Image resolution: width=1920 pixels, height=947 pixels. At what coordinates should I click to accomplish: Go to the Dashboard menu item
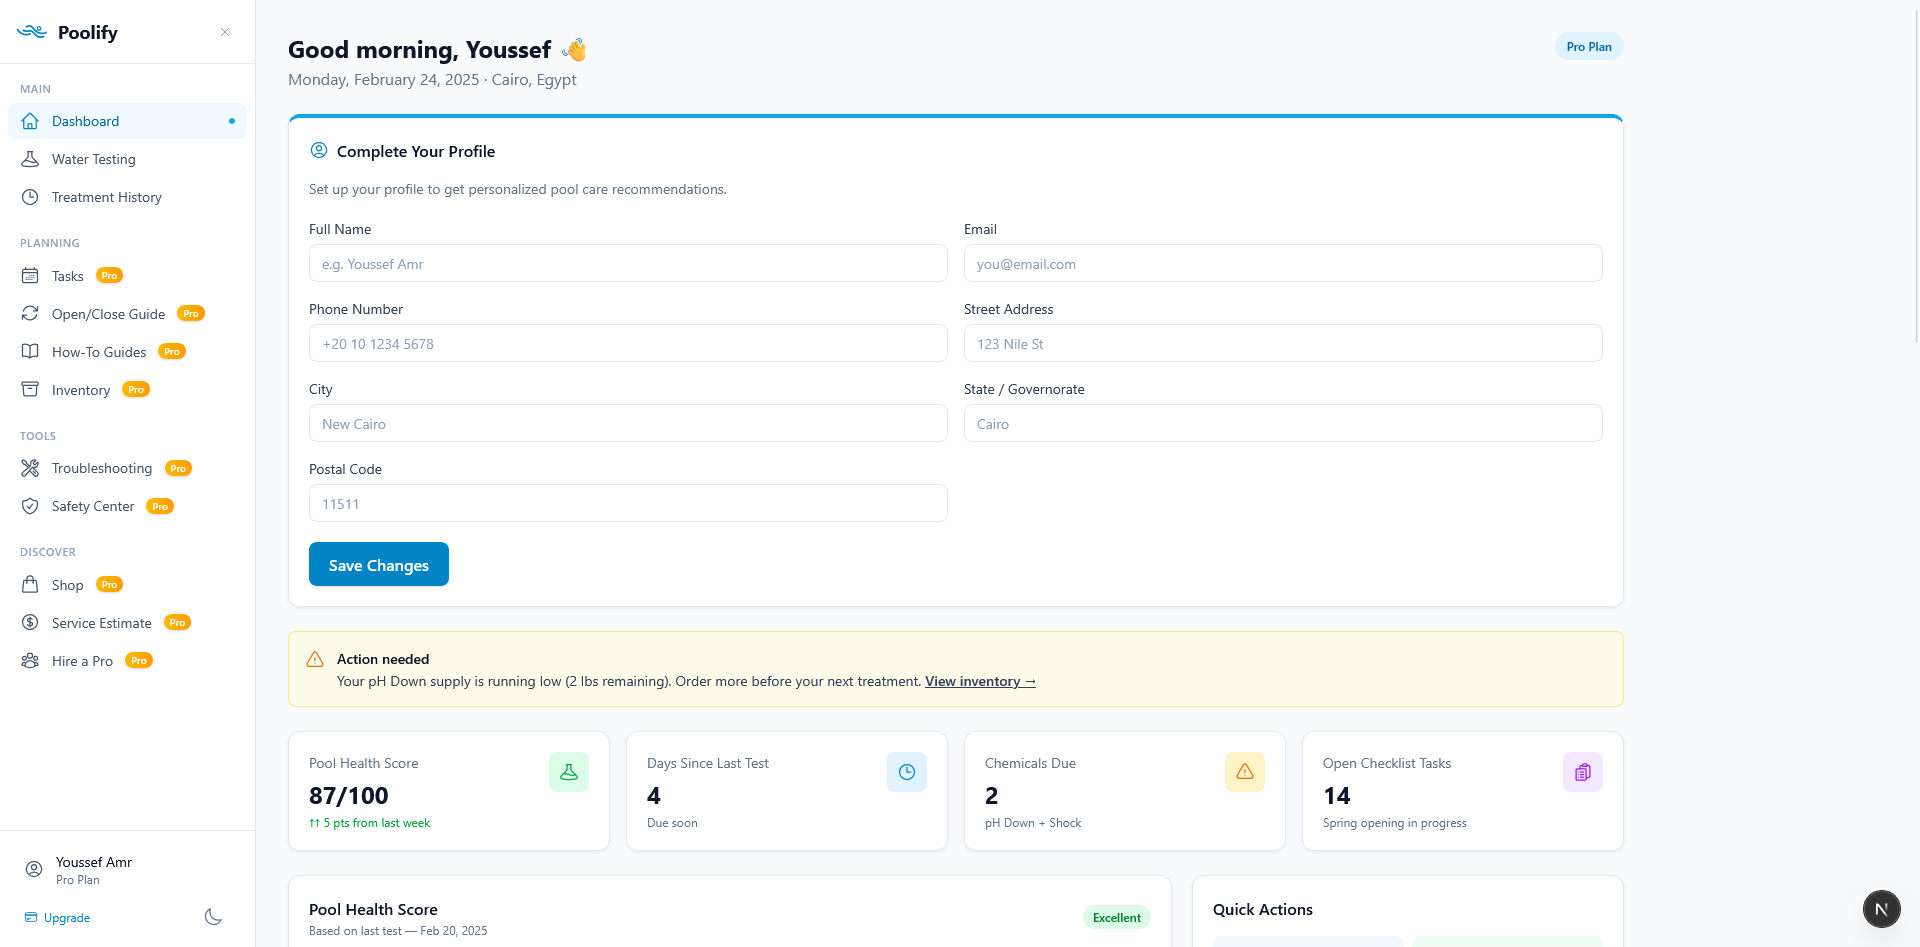[85, 121]
